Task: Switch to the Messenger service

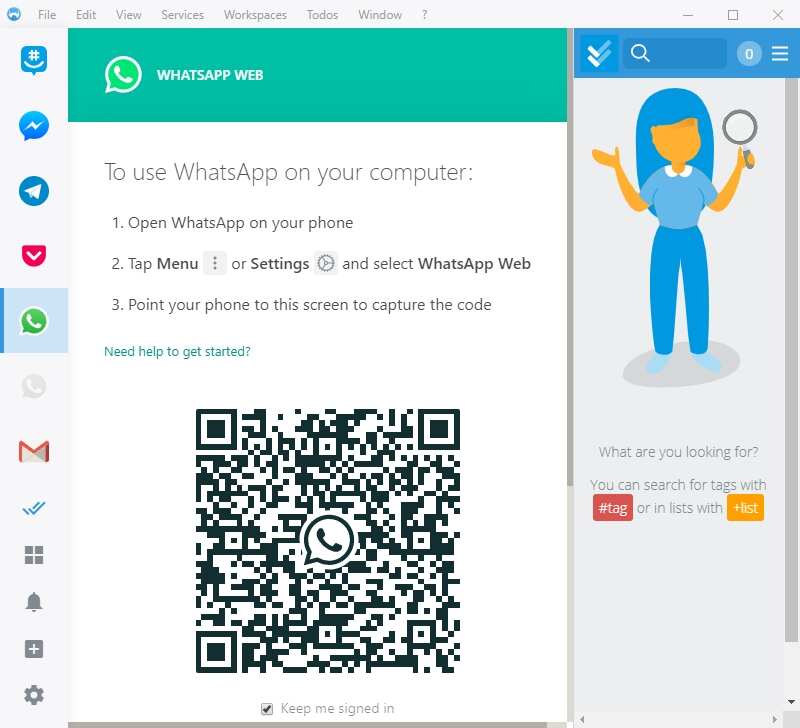Action: (33, 126)
